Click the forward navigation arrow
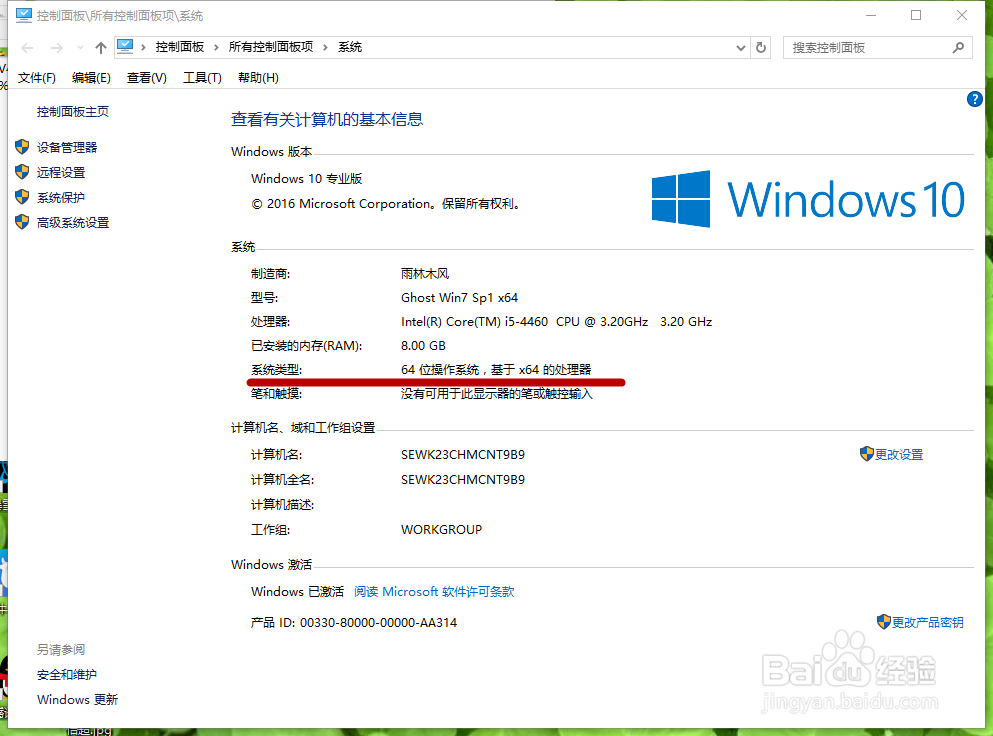The image size is (993, 736). click(x=57, y=48)
